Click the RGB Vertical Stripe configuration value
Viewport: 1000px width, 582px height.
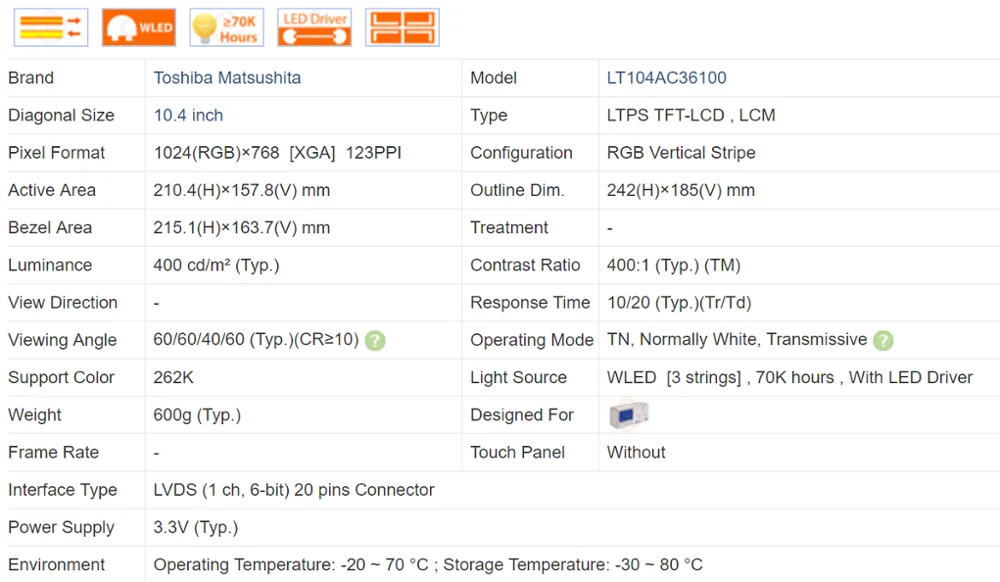tap(681, 153)
